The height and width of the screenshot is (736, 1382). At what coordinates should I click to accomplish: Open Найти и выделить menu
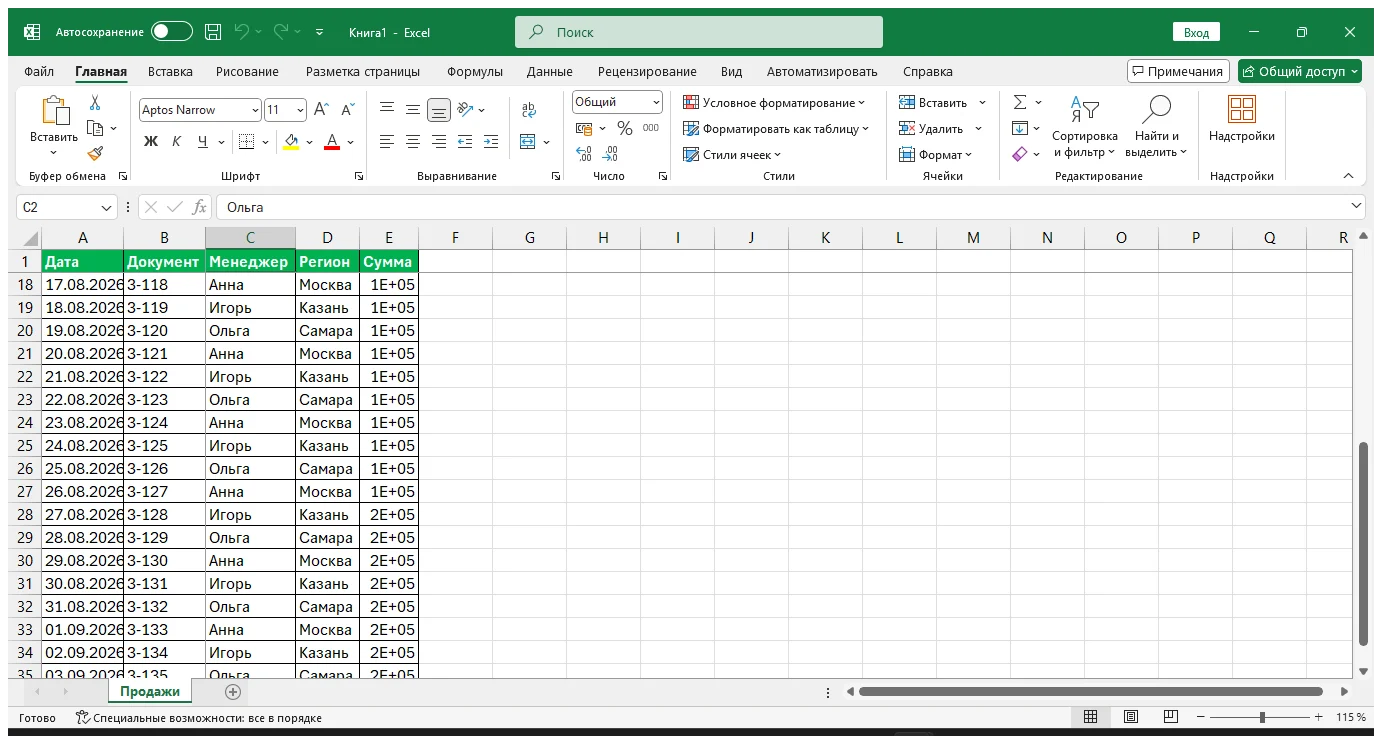(x=1157, y=126)
